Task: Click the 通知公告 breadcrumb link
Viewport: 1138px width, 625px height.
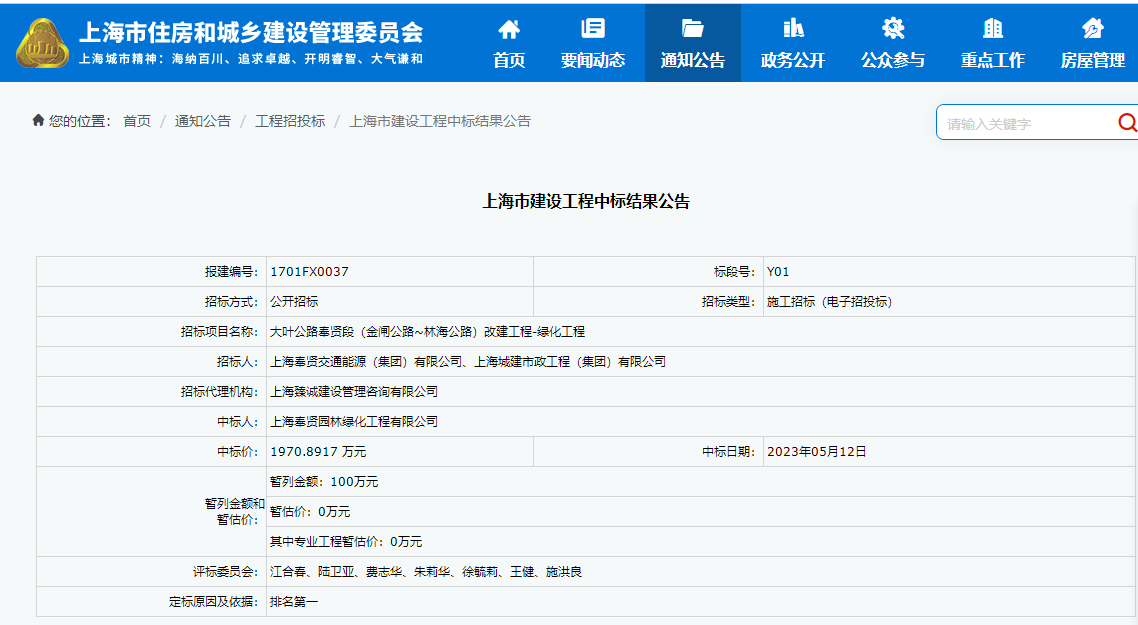Action: pos(203,121)
